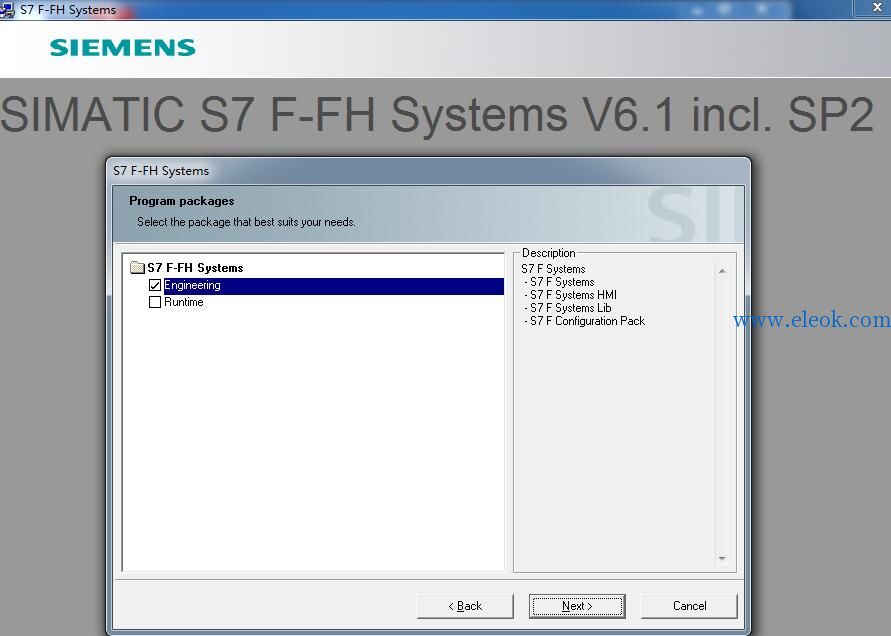891x636 pixels.
Task: Click the S7 F-FH Systems folder icon
Action: [x=137, y=267]
